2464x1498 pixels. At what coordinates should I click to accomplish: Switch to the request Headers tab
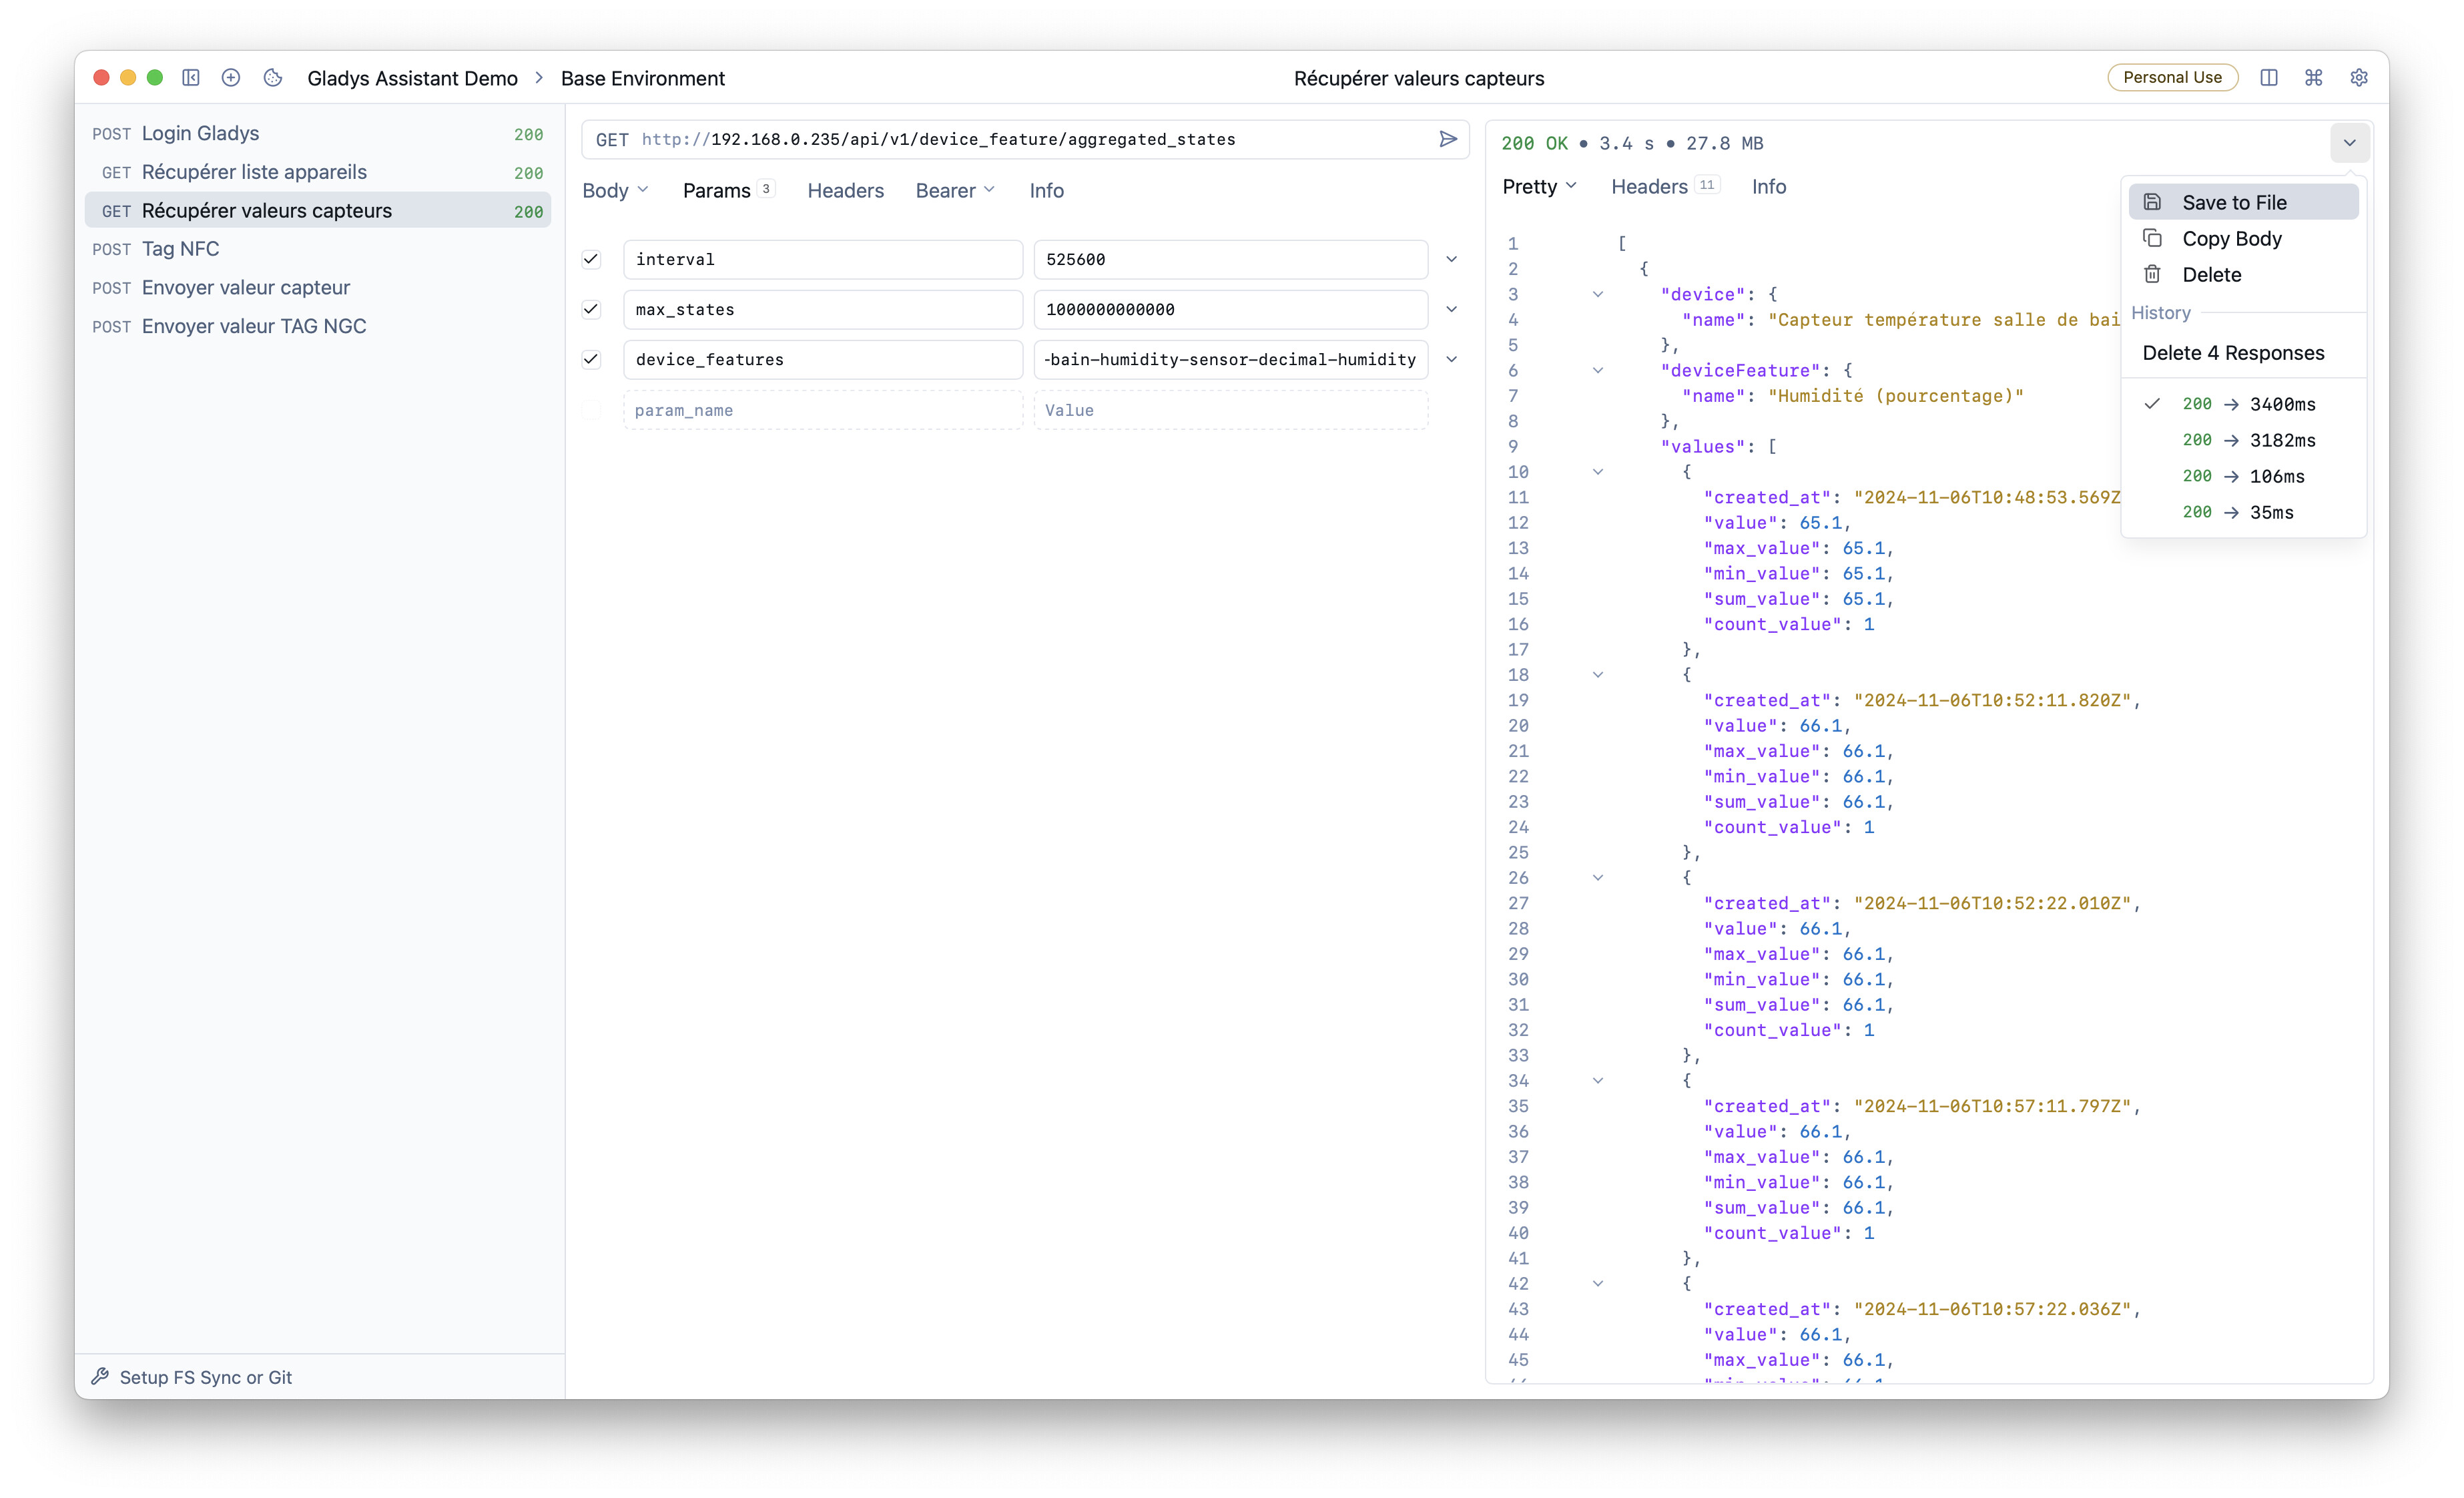(x=845, y=191)
